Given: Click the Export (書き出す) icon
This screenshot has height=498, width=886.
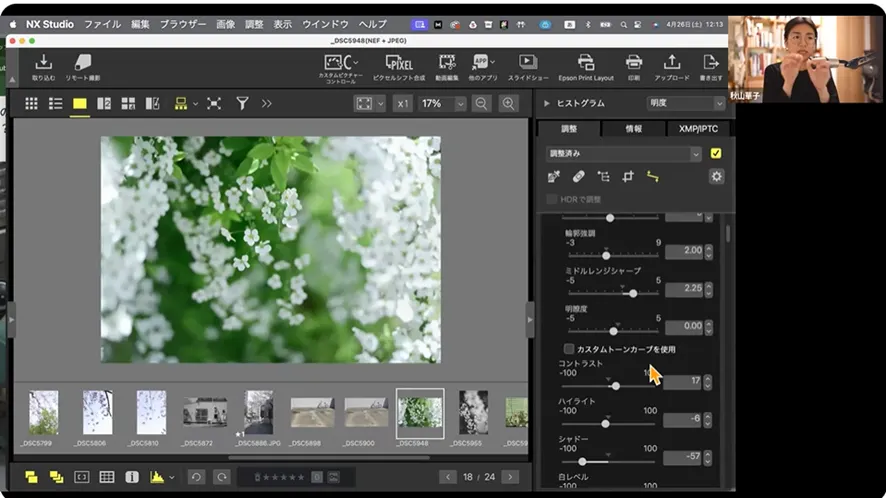Looking at the screenshot, I should click(x=710, y=67).
